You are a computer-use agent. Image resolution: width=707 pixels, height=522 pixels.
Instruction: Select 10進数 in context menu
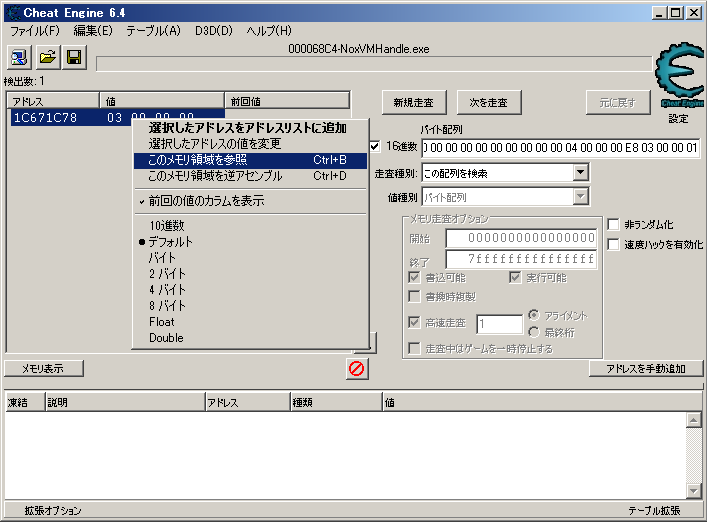[x=250, y=225]
